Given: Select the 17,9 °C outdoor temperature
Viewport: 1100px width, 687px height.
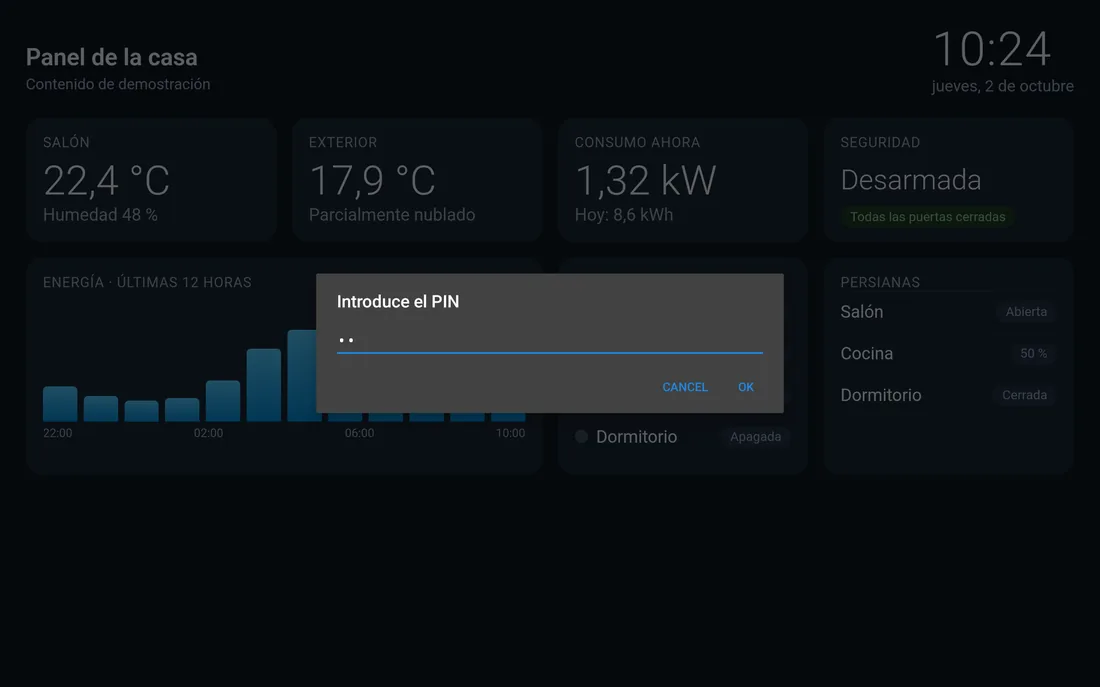Looking at the screenshot, I should [373, 180].
